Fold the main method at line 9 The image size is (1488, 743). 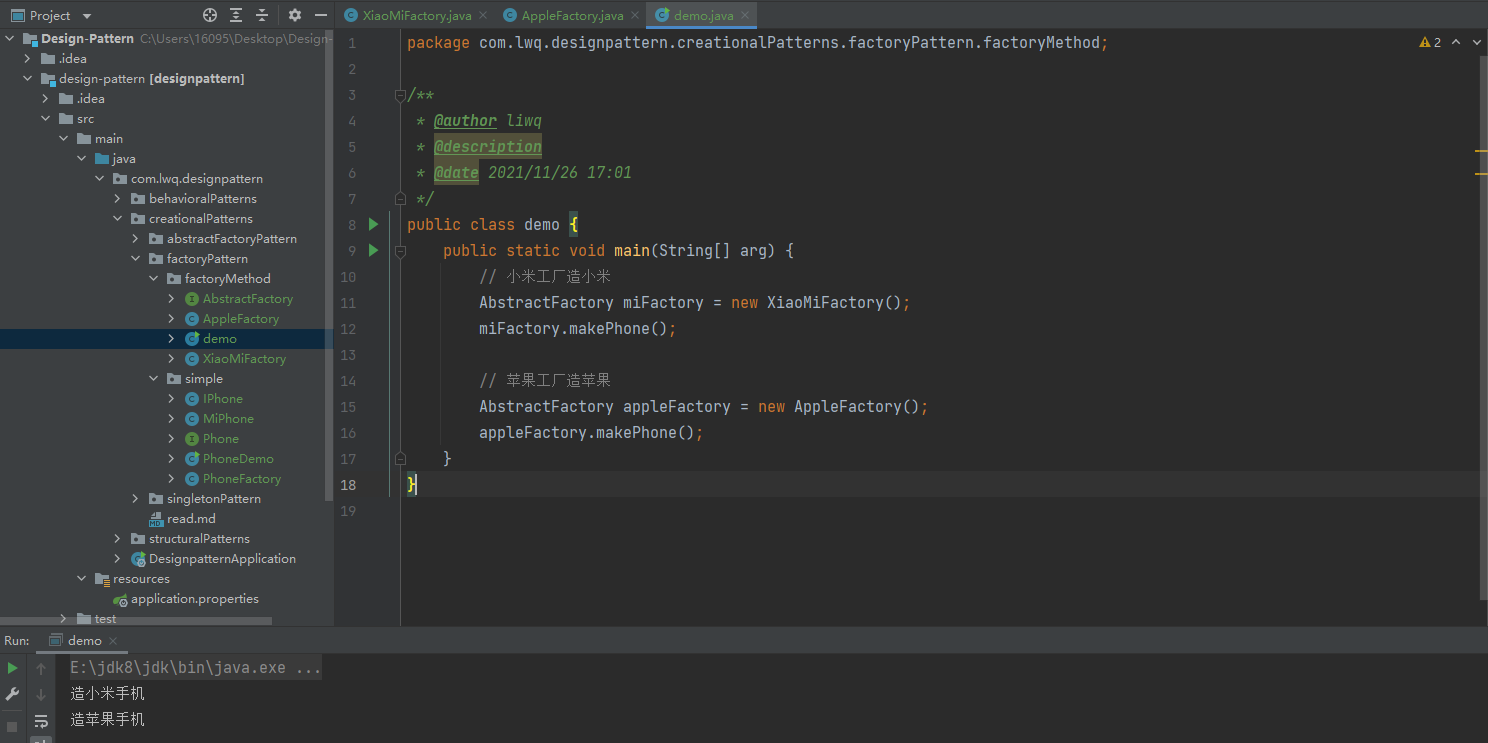[400, 251]
